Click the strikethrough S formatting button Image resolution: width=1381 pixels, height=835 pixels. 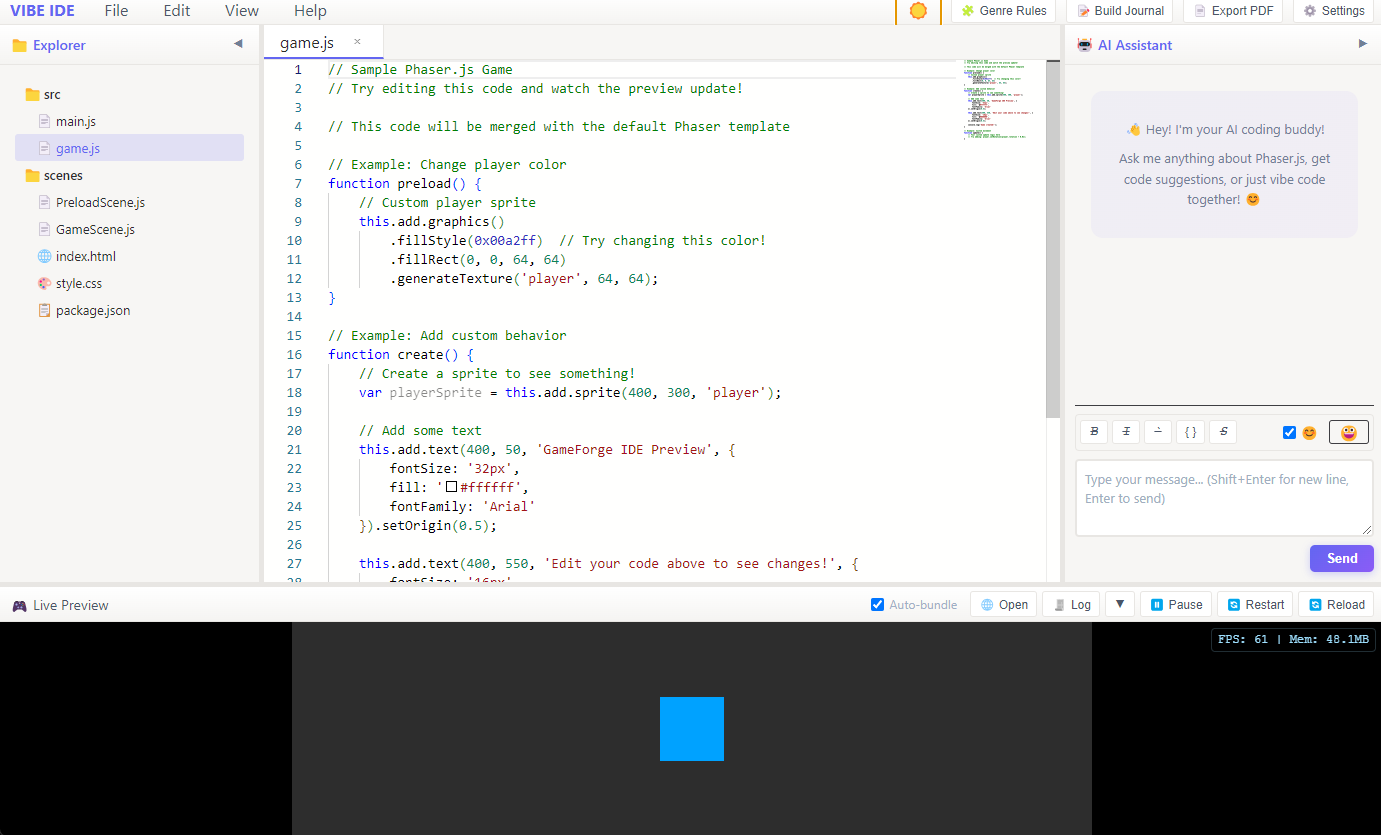click(1222, 432)
